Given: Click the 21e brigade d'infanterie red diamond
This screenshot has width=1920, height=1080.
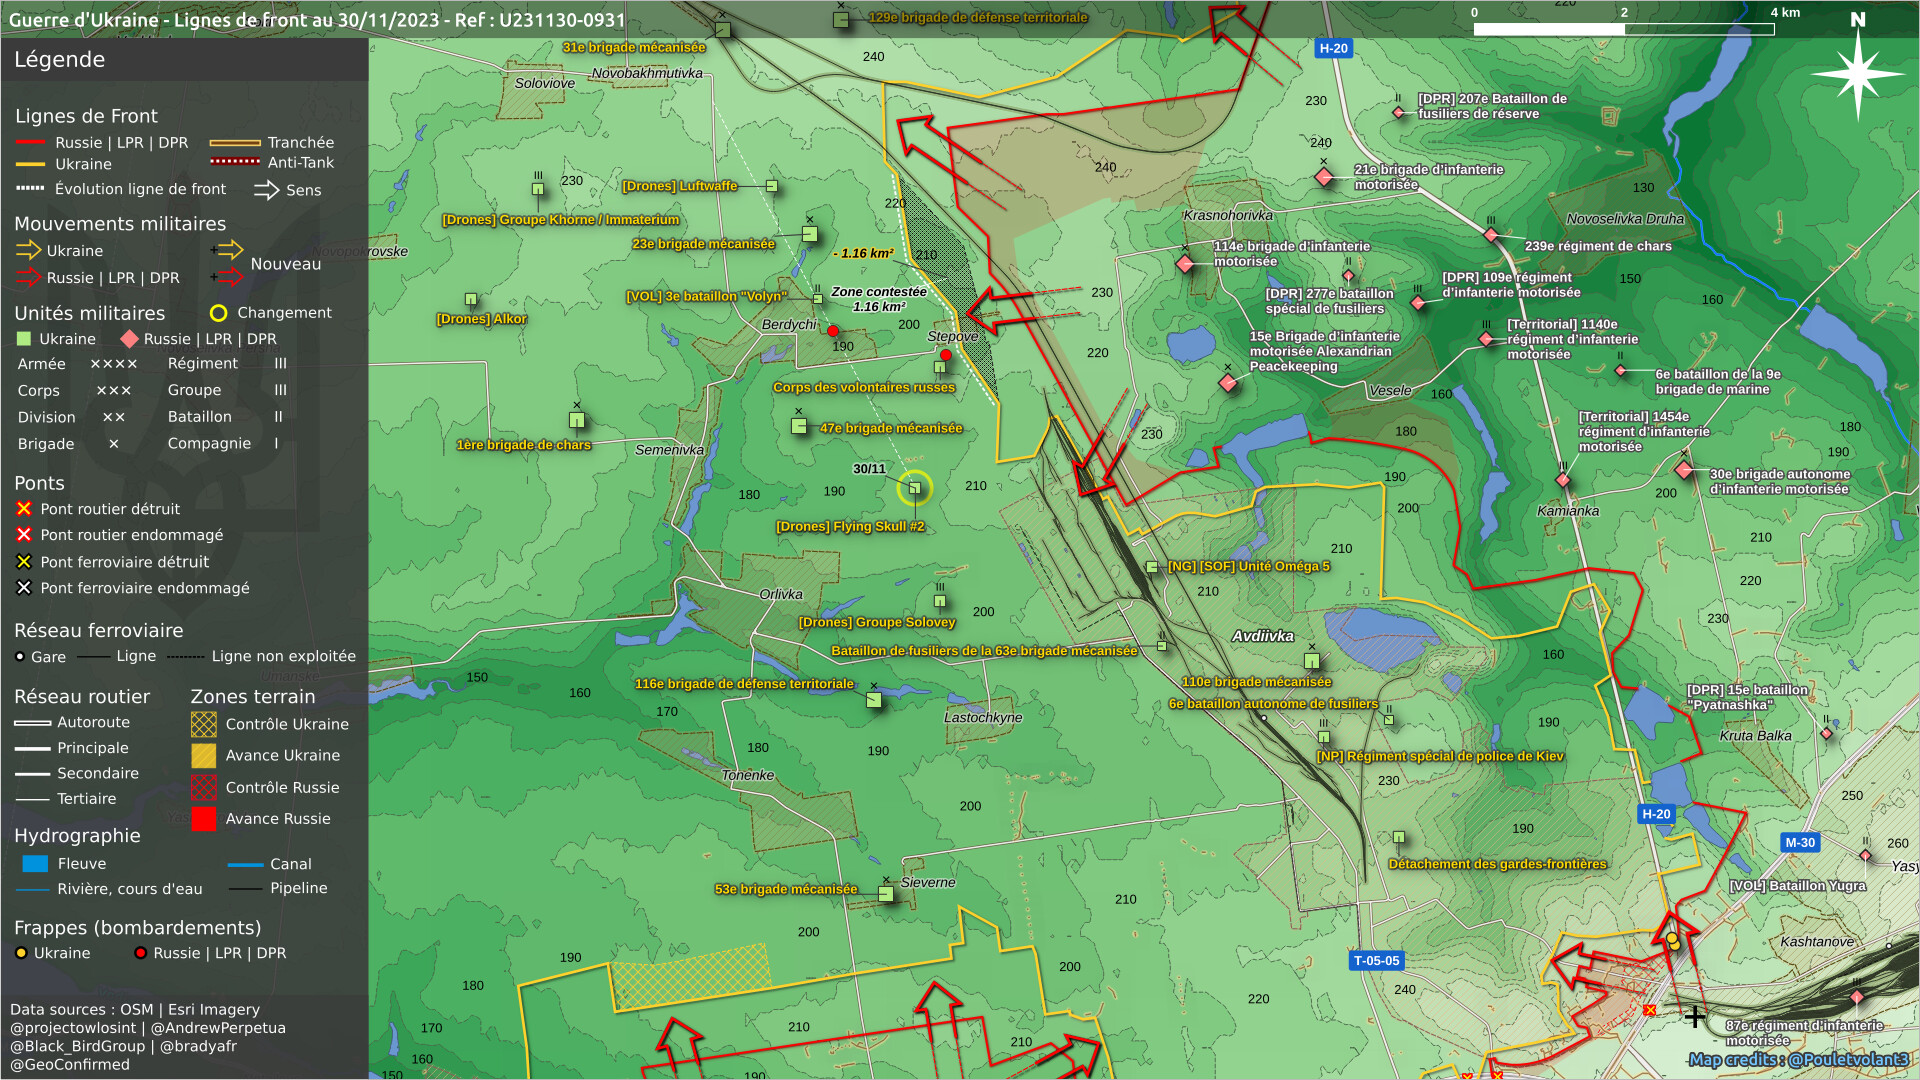Looking at the screenshot, I should [x=1324, y=177].
